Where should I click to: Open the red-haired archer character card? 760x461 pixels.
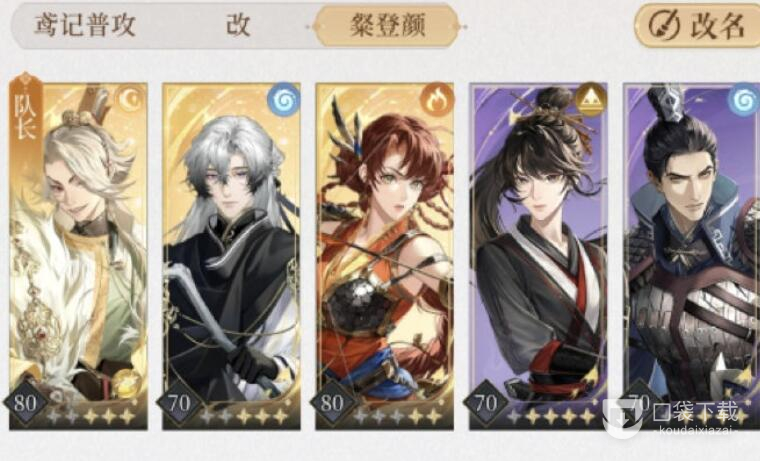(384, 256)
